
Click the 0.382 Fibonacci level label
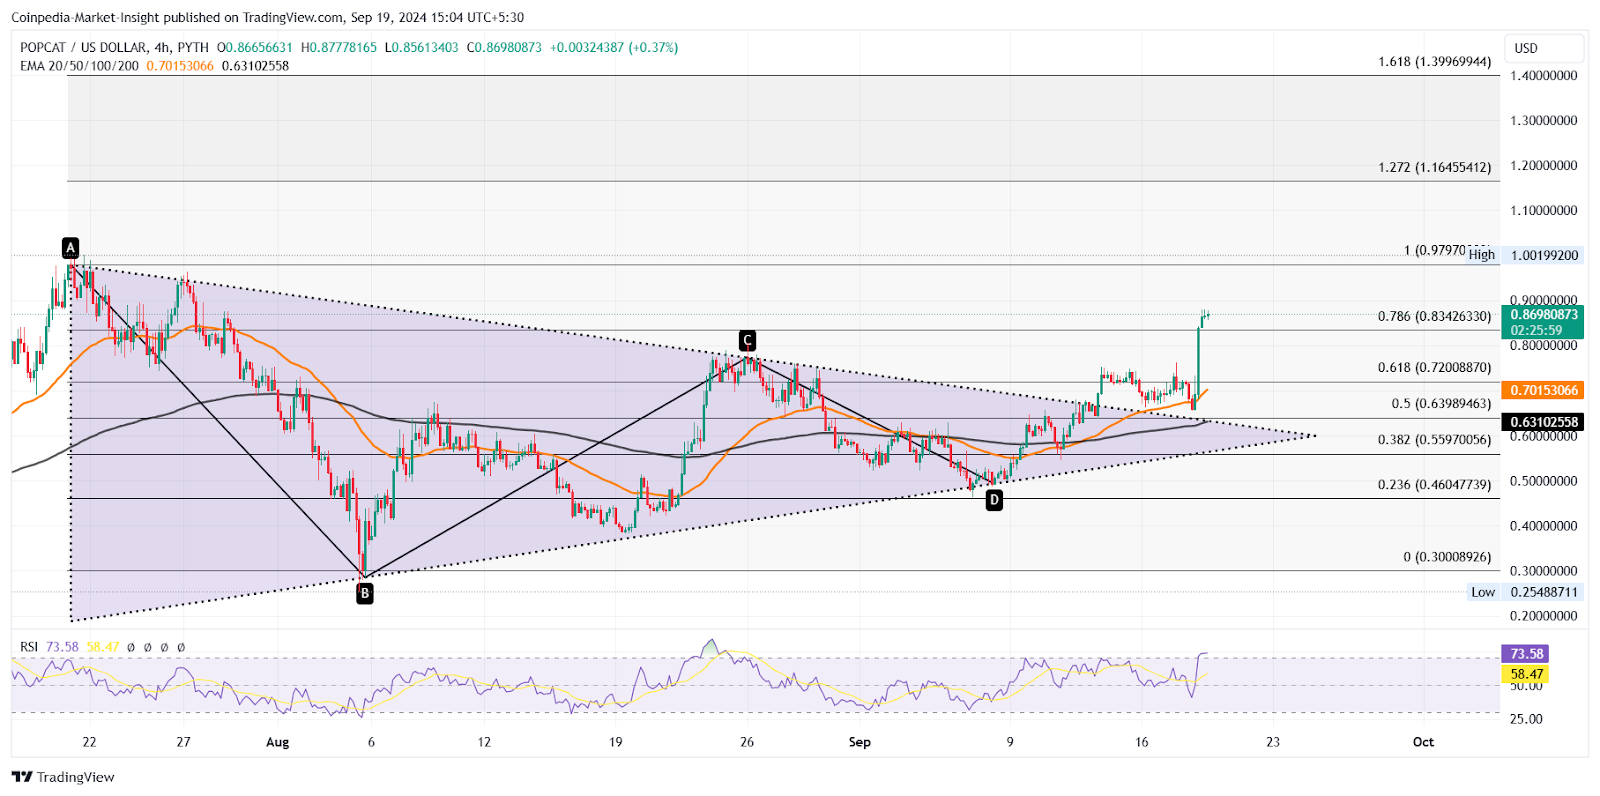click(1434, 439)
